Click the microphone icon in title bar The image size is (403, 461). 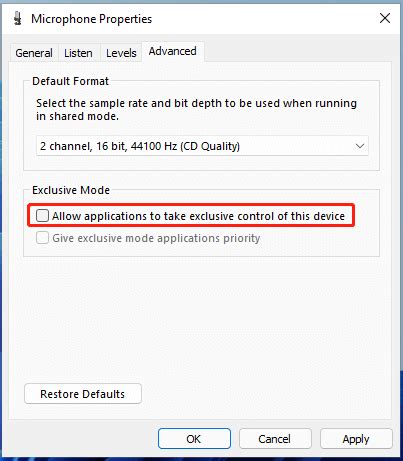(17, 19)
